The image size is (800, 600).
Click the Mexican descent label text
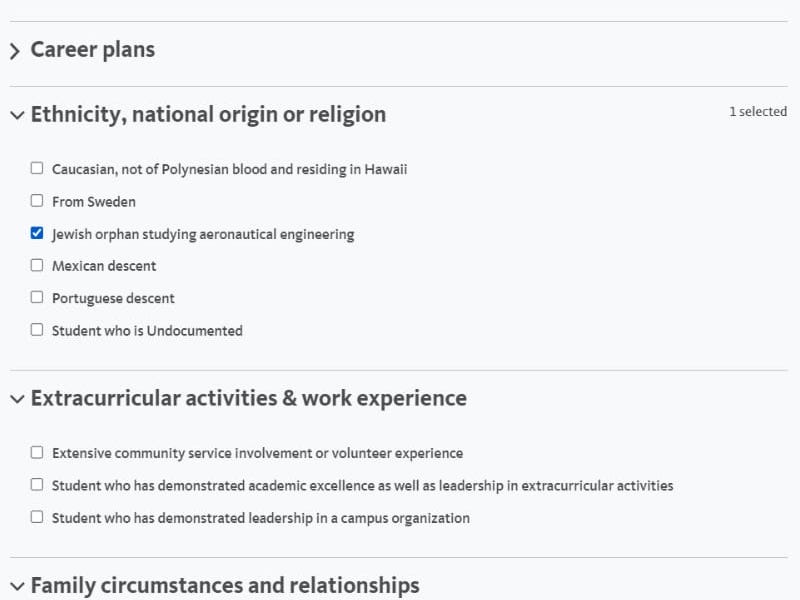[104, 266]
